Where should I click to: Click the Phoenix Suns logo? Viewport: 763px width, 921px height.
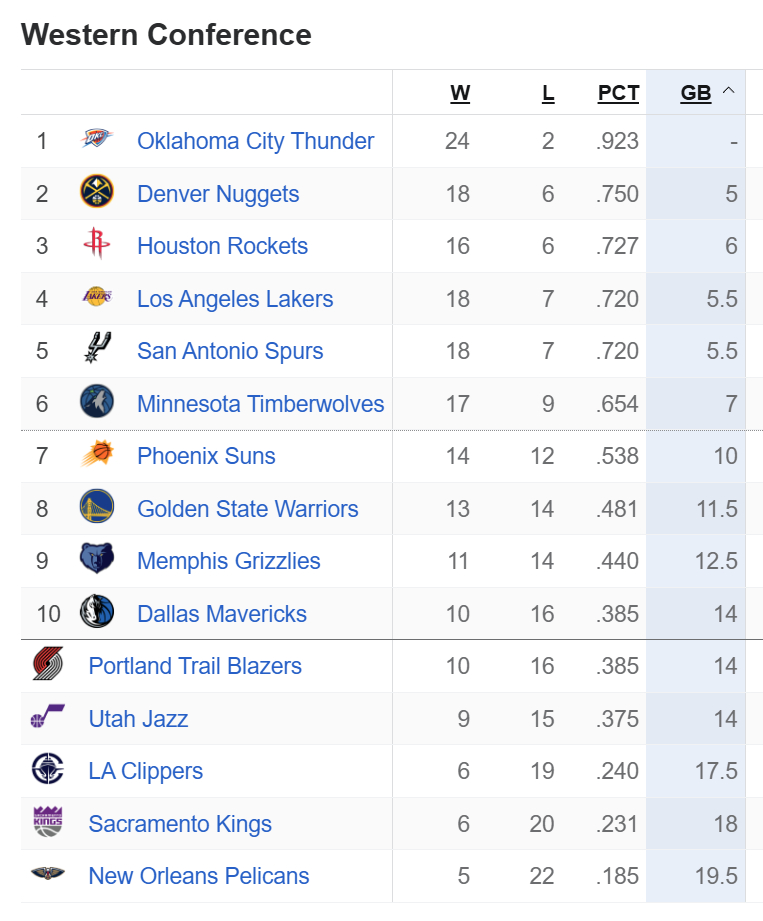[x=97, y=456]
